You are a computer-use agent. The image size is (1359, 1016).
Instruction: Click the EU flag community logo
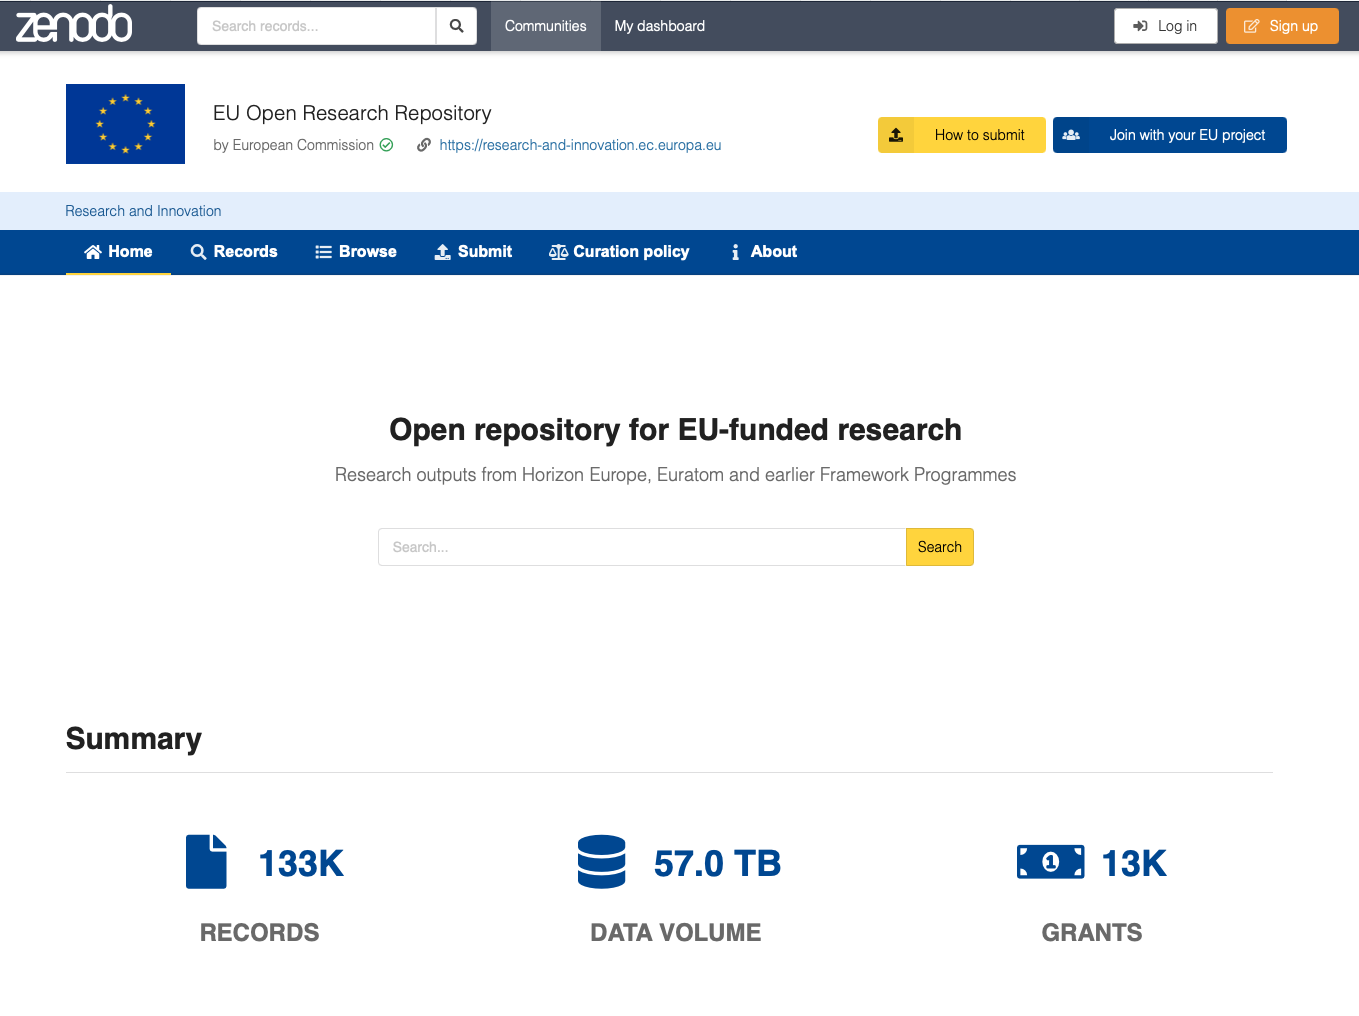click(x=125, y=124)
